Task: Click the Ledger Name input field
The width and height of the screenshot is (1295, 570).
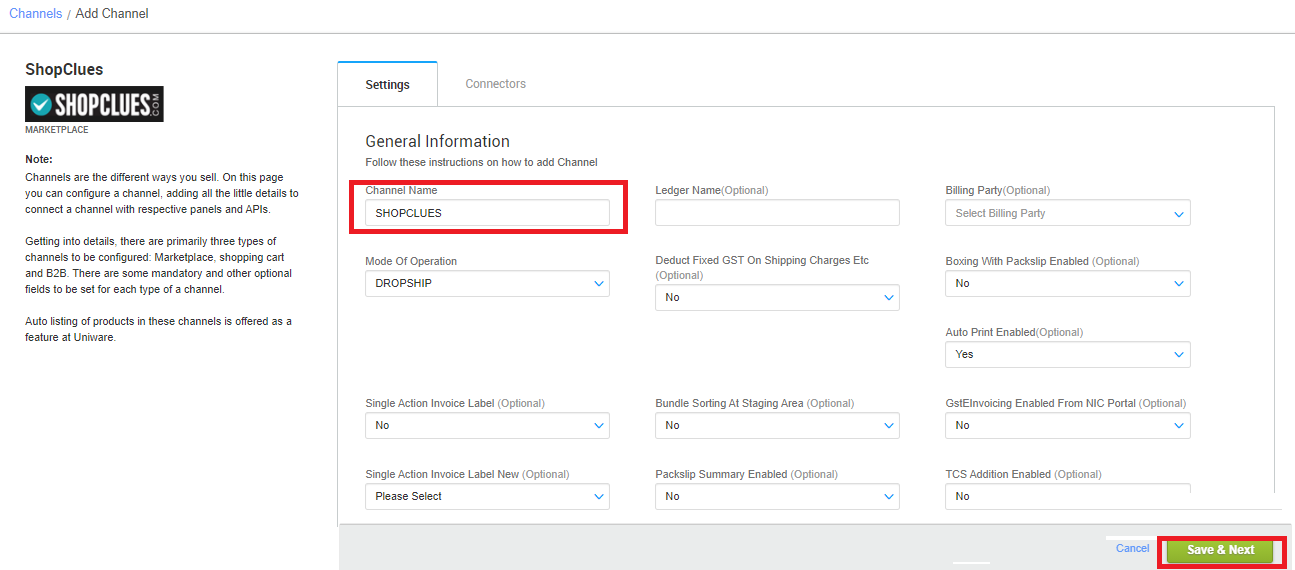Action: [777, 213]
